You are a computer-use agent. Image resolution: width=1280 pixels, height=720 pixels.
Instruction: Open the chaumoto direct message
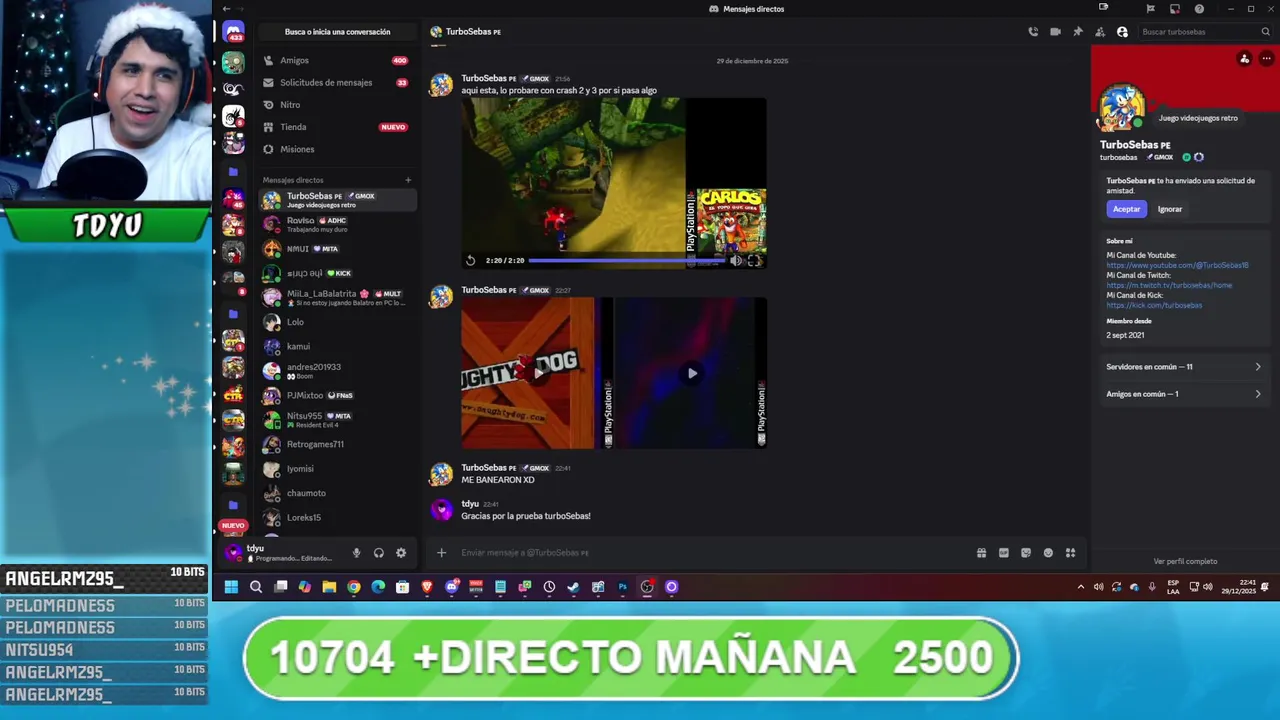click(x=337, y=493)
